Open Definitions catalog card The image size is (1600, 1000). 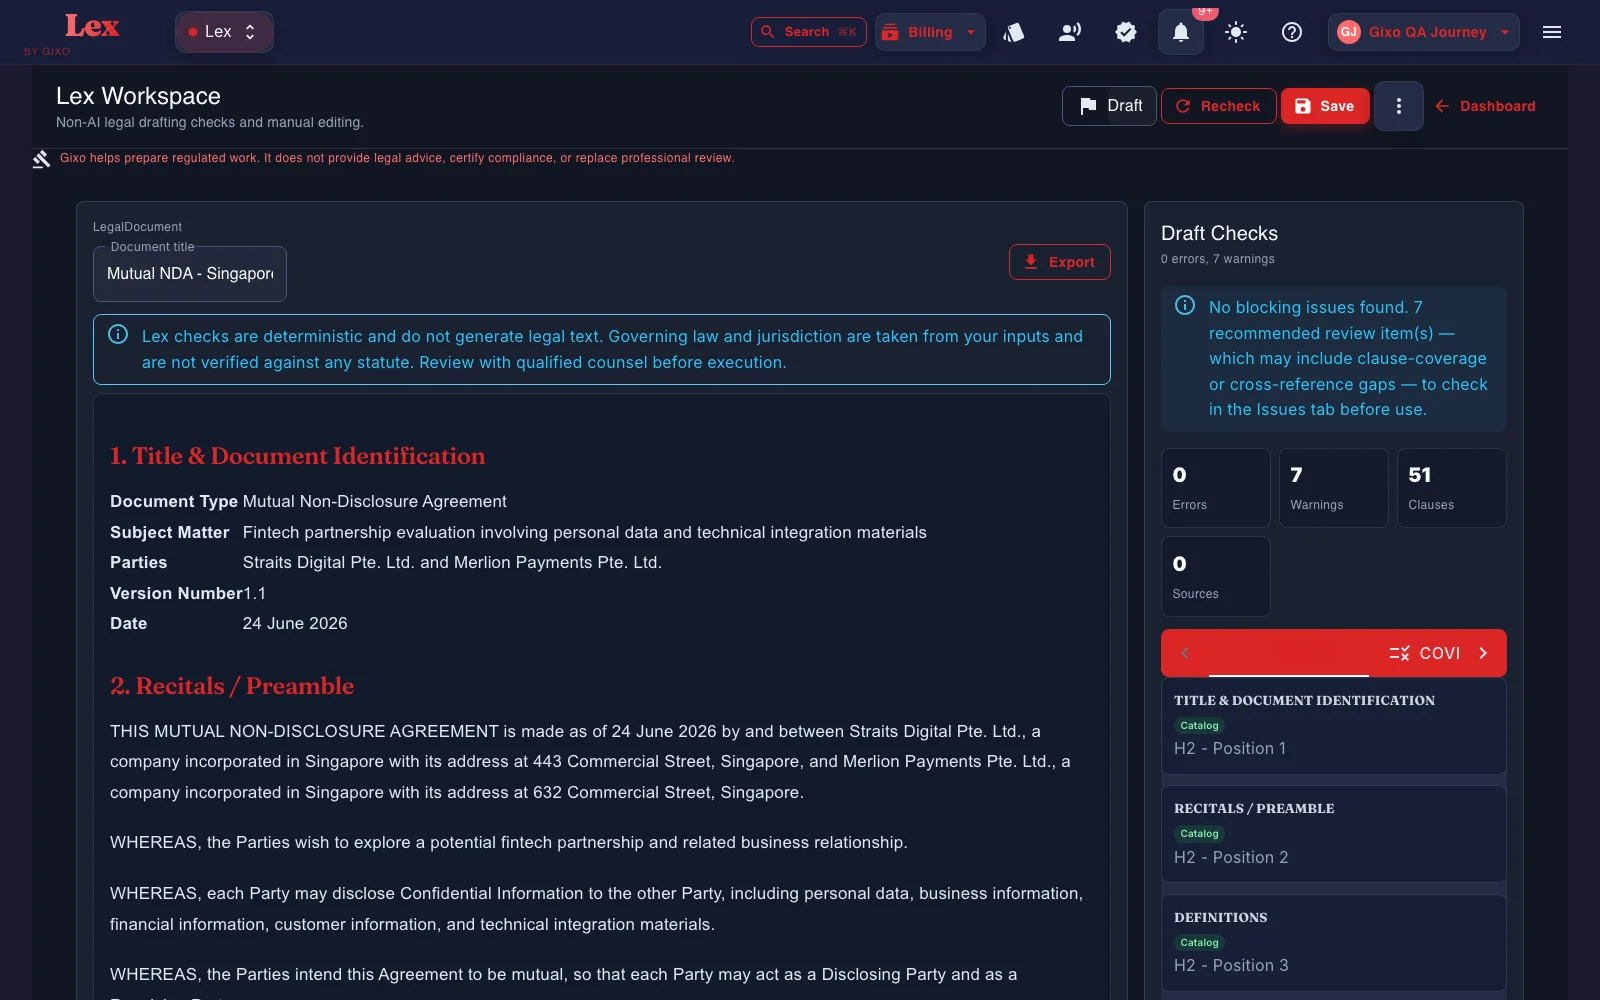1334,943
